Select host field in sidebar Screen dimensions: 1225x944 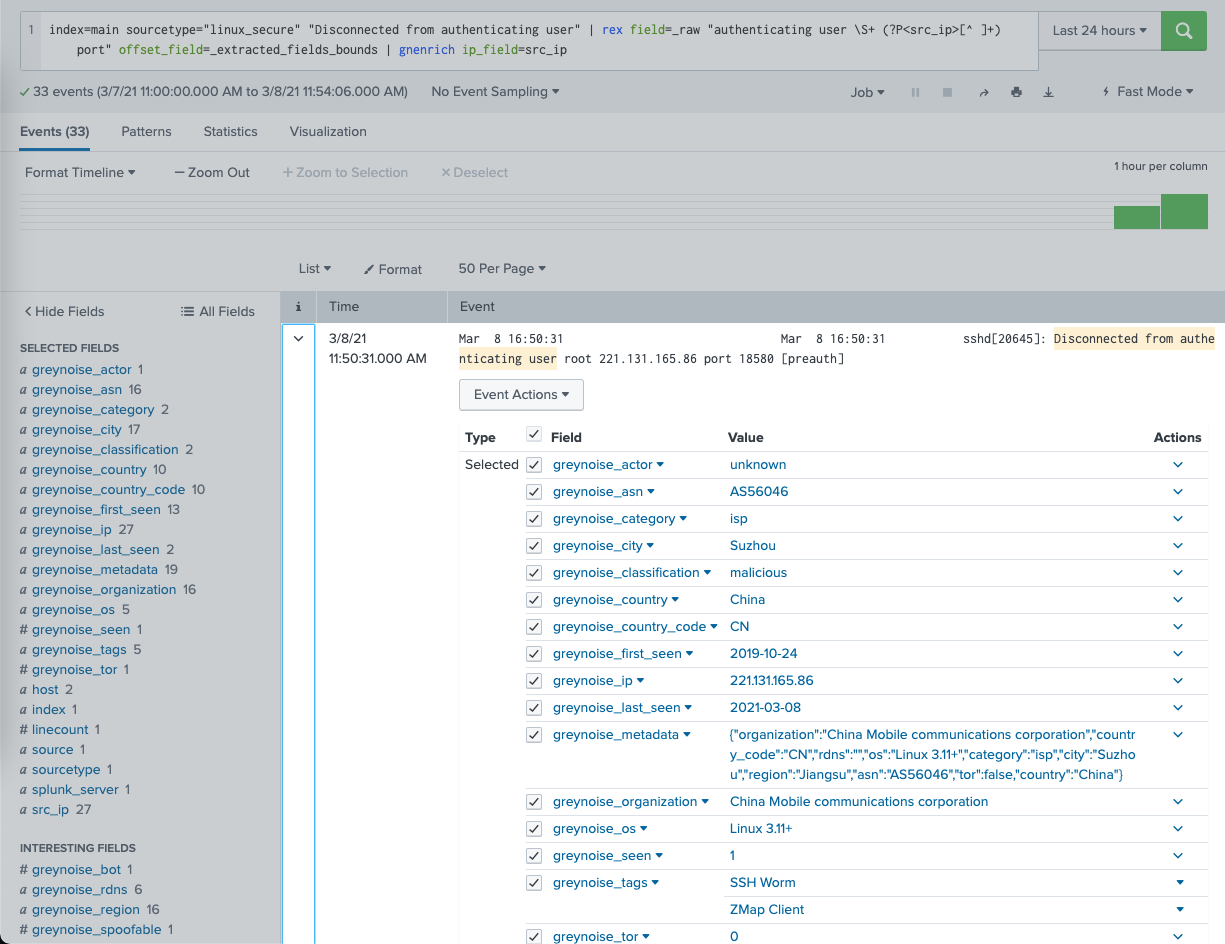(45, 690)
